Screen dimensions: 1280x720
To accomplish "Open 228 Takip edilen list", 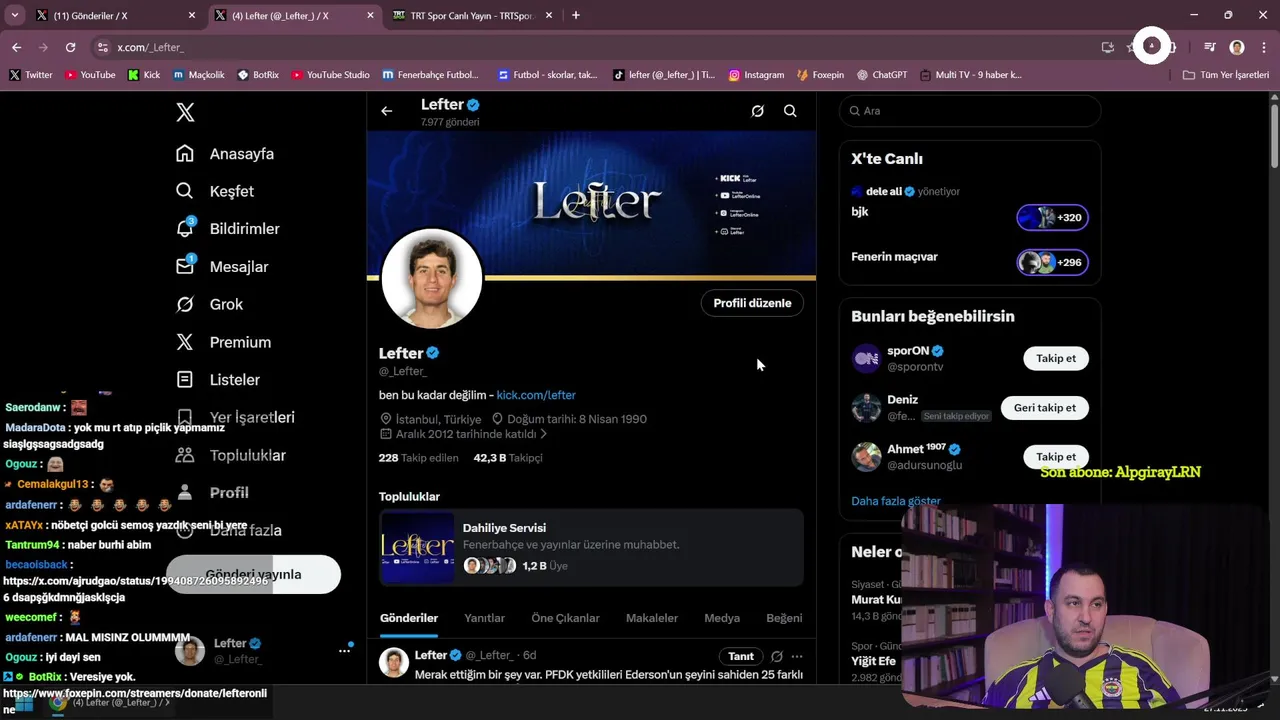I will click(x=418, y=458).
